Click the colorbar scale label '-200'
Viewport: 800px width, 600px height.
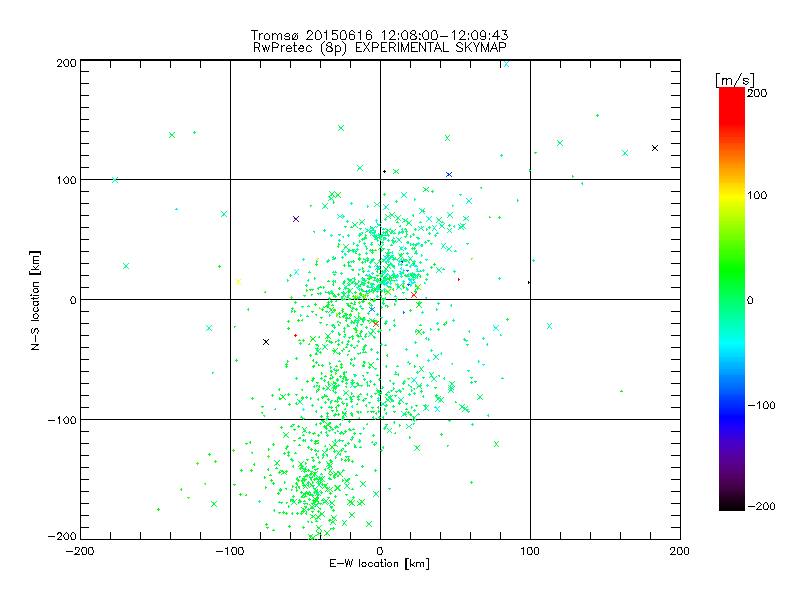click(761, 507)
